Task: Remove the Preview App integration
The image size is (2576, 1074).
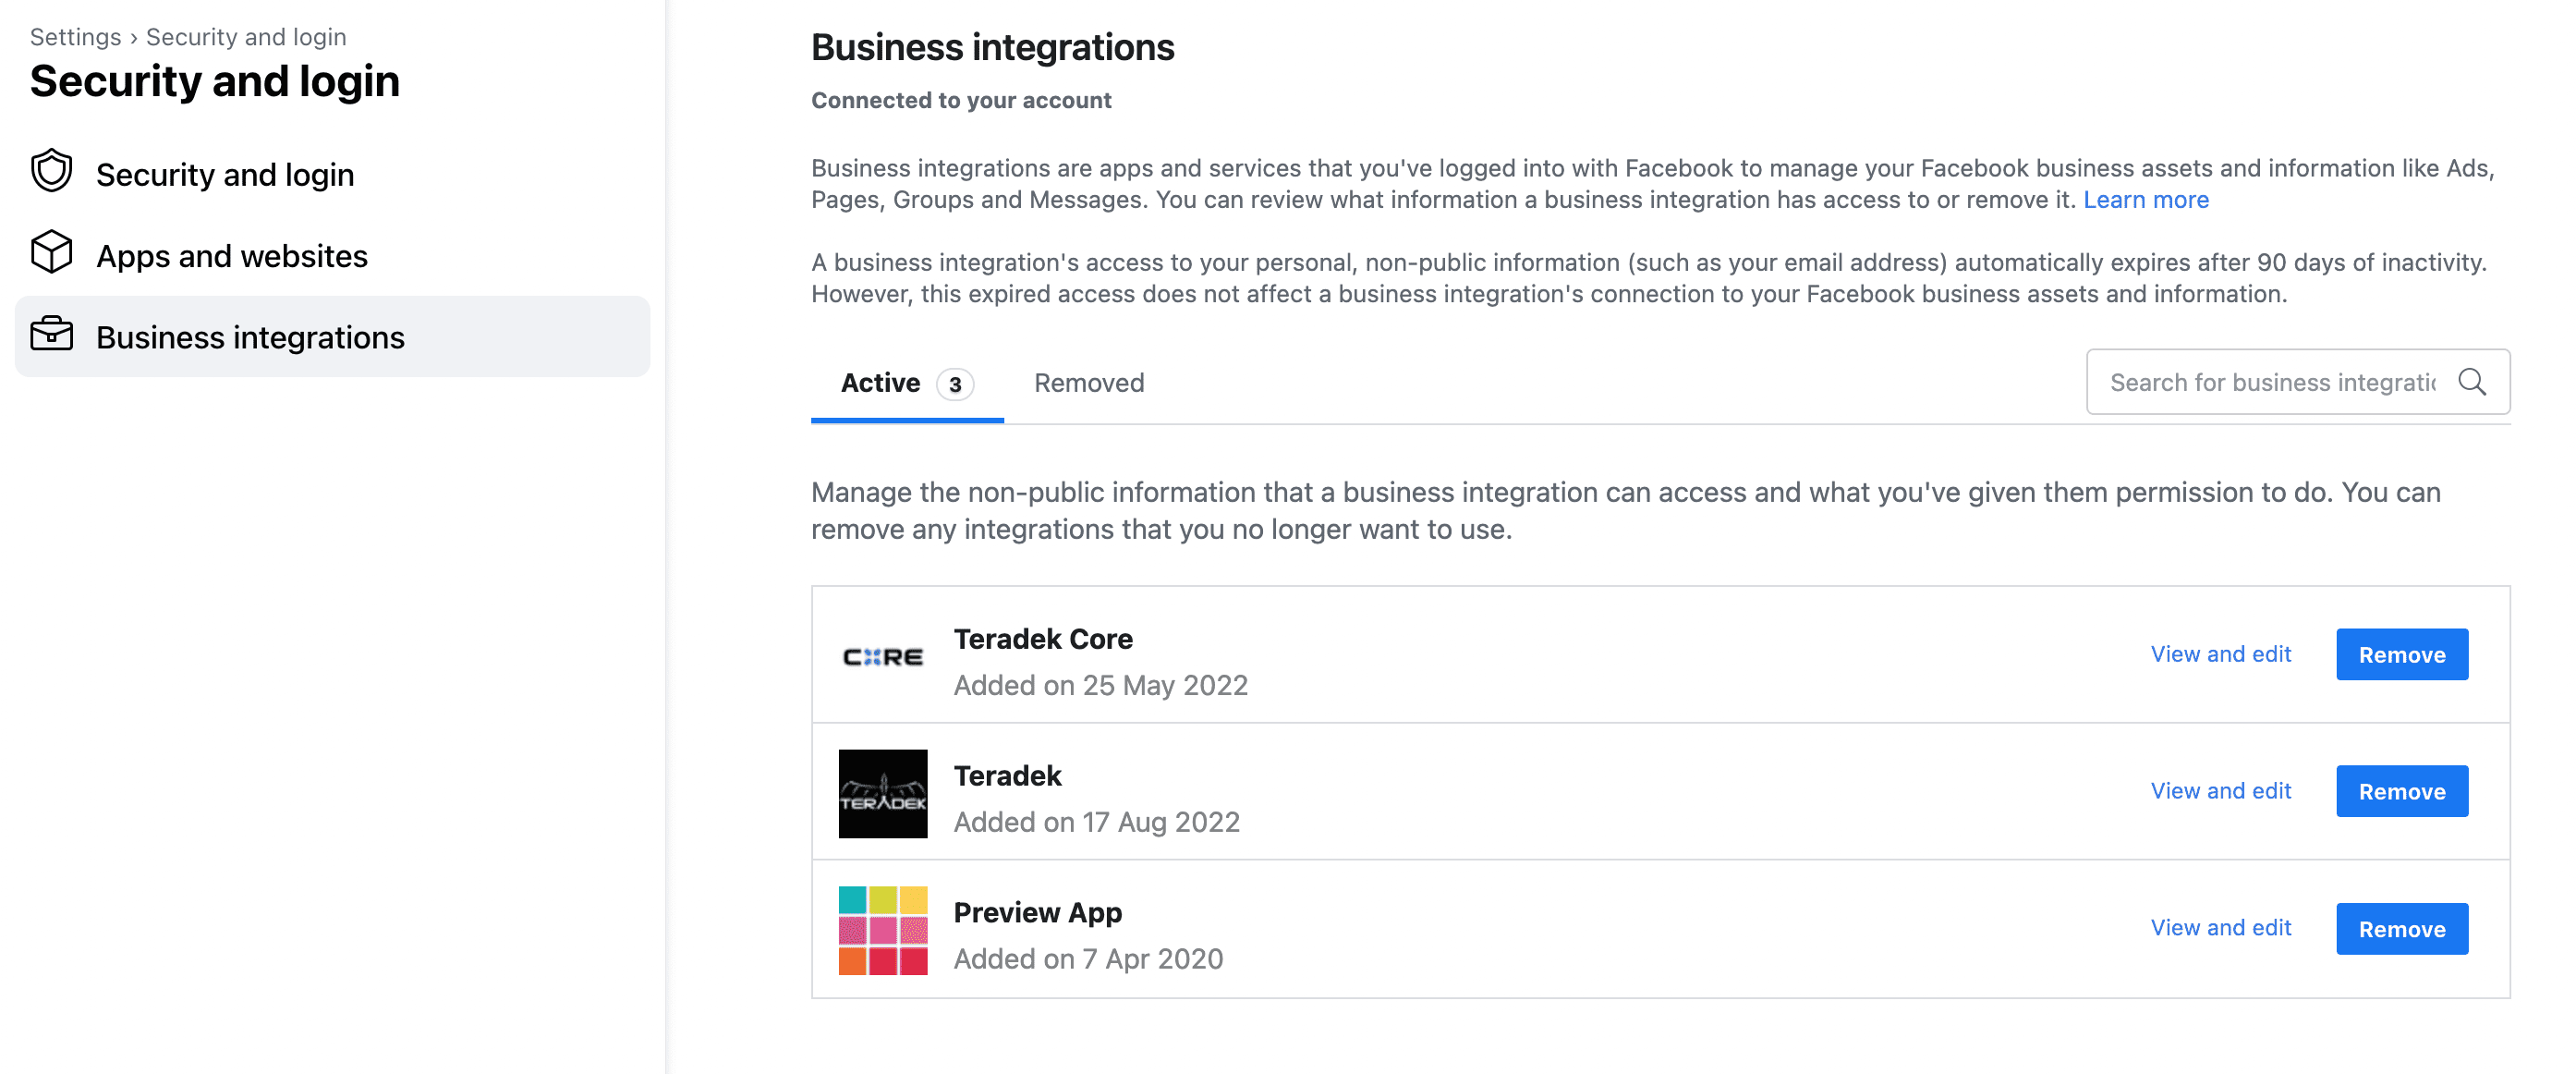Action: coord(2402,928)
